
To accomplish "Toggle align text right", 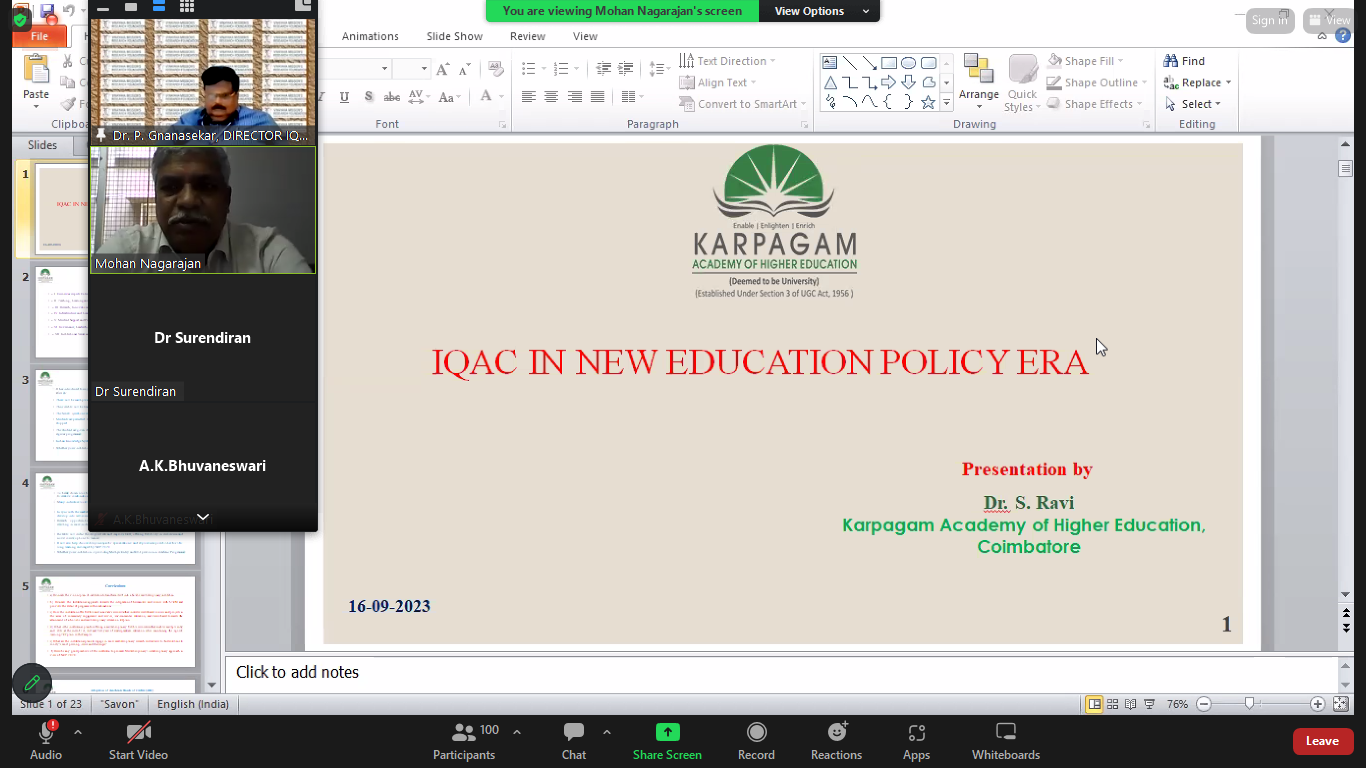I will pos(574,97).
